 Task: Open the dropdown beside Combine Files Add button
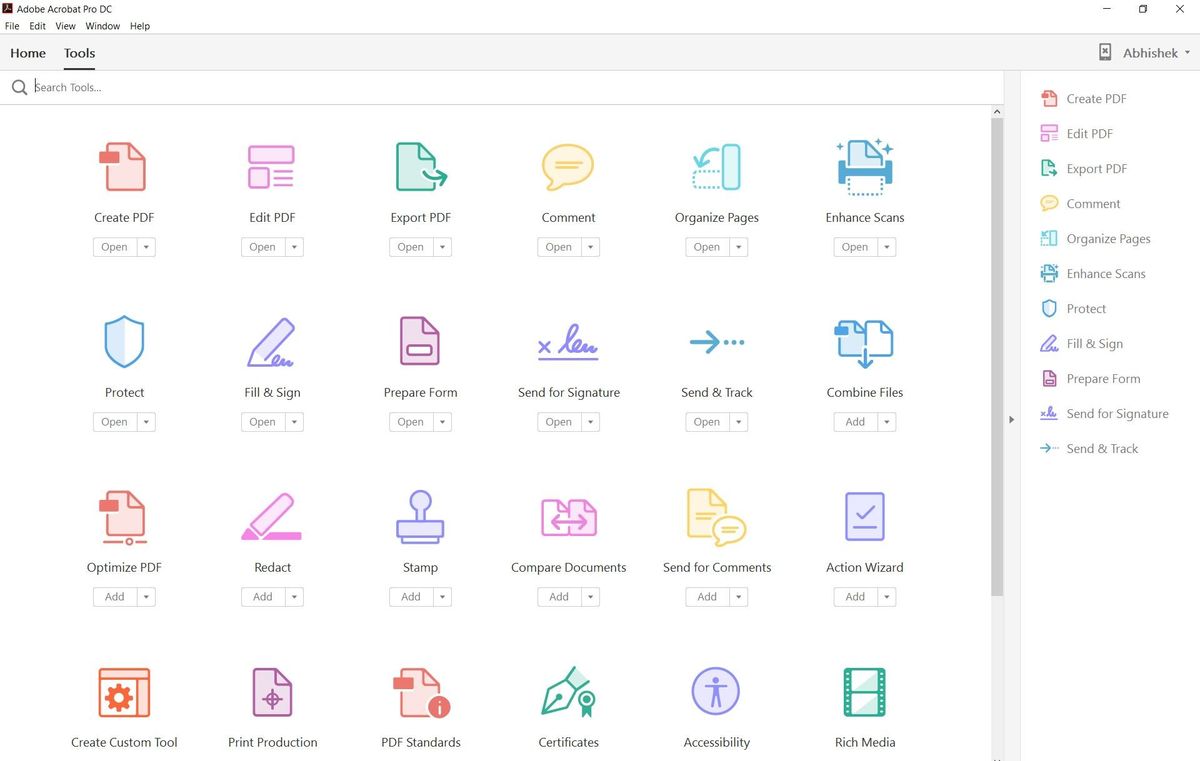click(886, 421)
